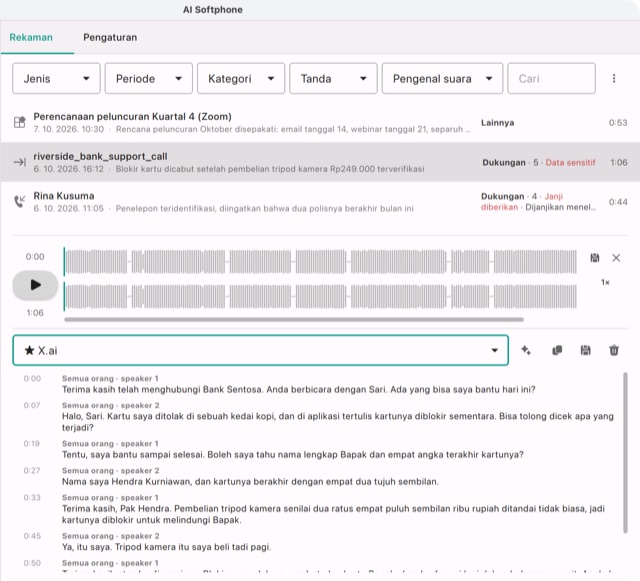Click the AI sparkle generate icon
This screenshot has height=581, width=640.
point(526,350)
